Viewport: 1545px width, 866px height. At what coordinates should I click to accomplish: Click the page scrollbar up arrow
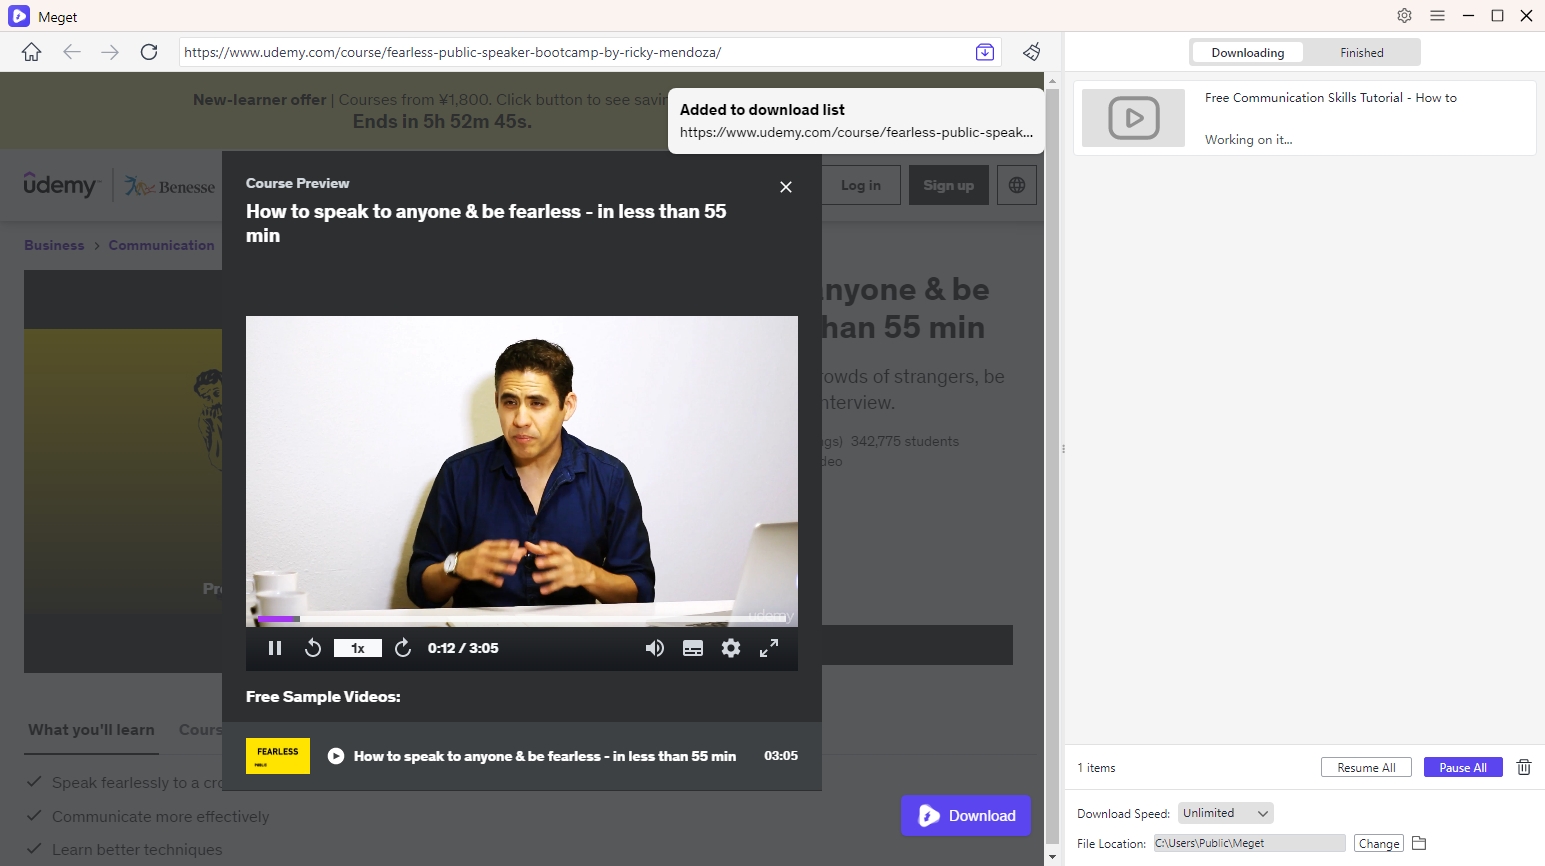tap(1052, 80)
